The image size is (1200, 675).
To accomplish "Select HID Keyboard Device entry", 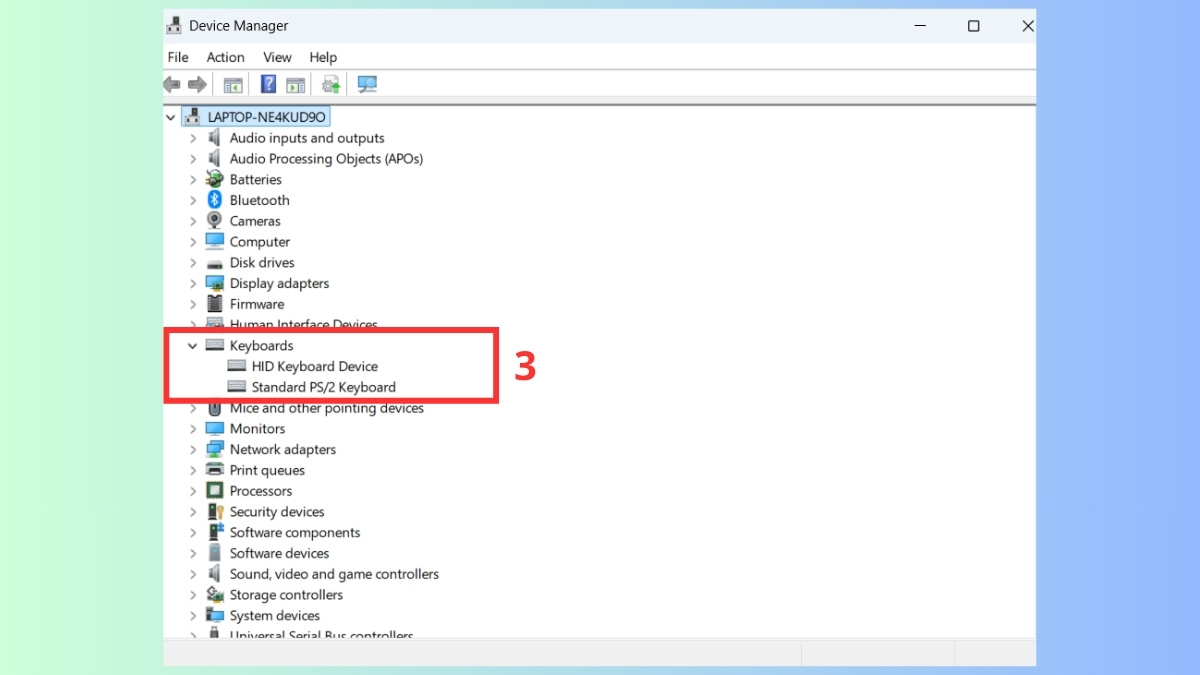I will 315,366.
